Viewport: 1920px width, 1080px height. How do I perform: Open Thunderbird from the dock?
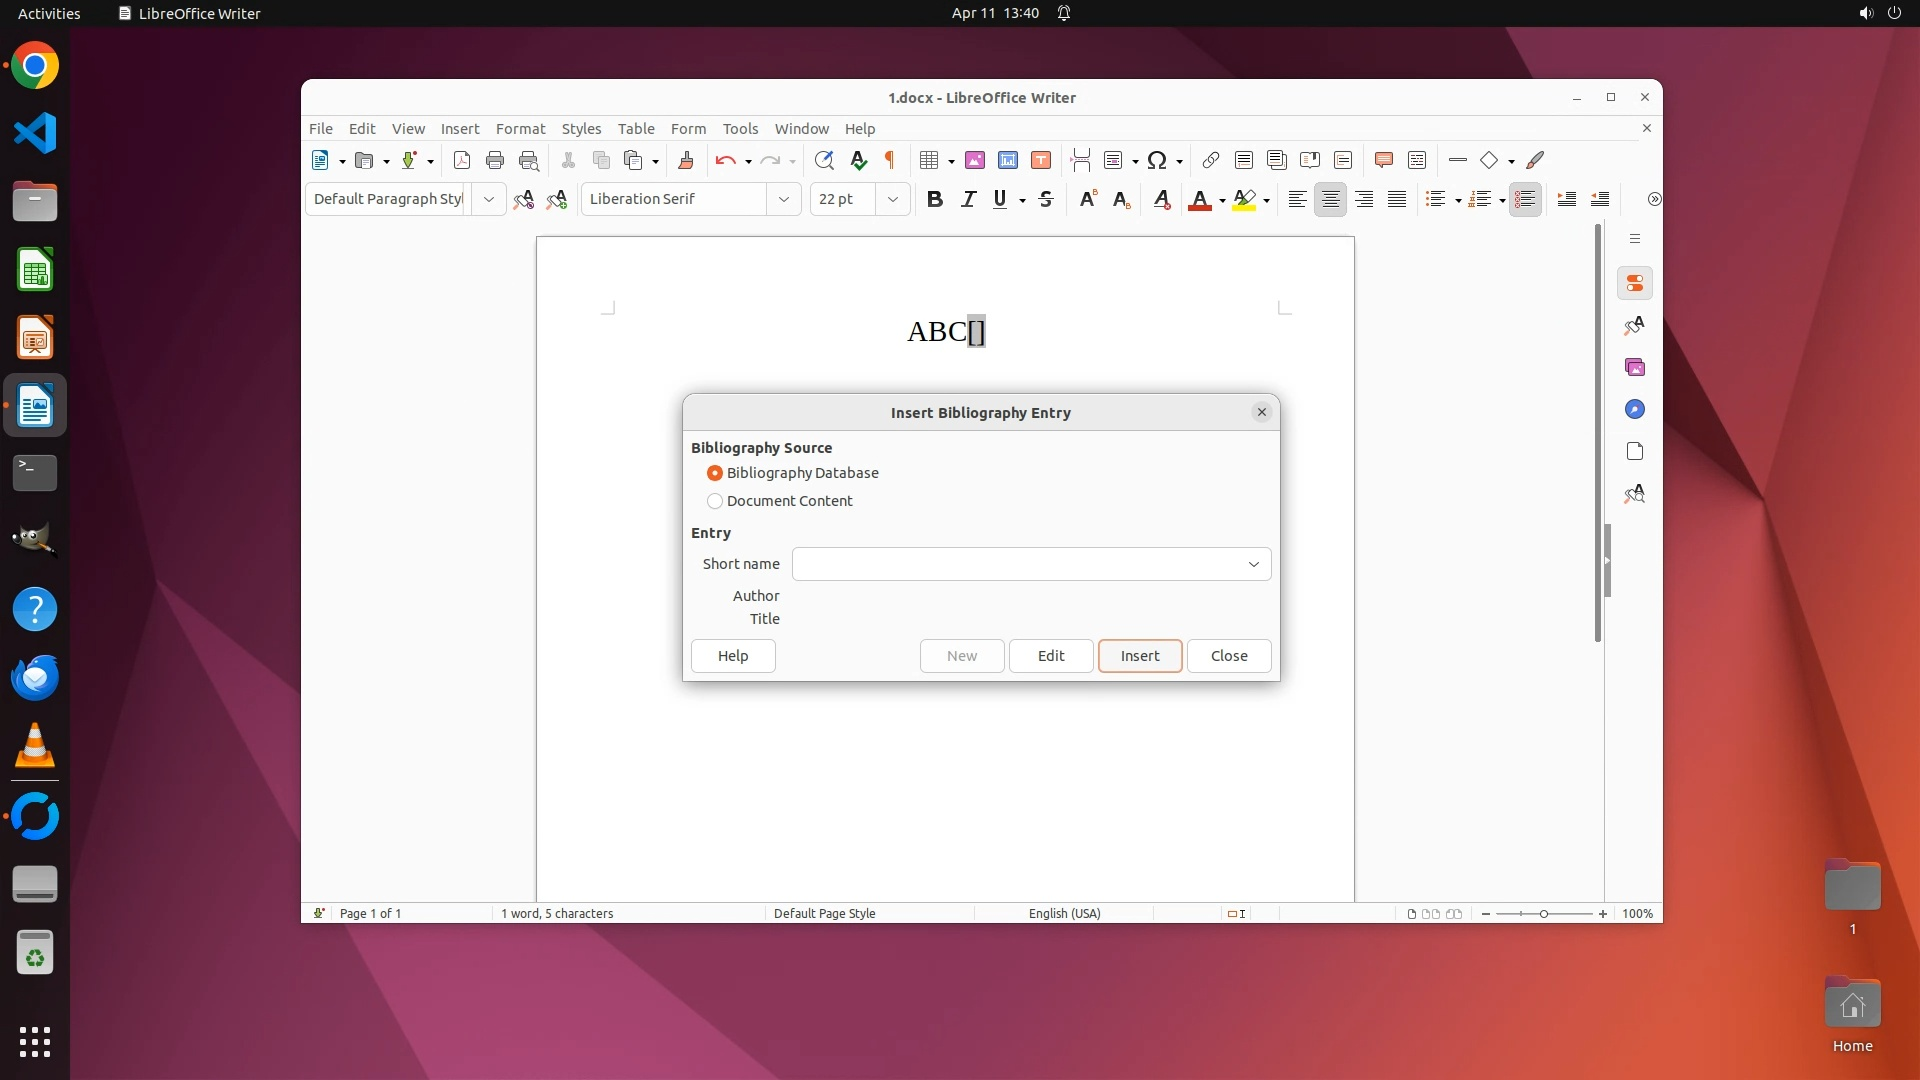35,678
